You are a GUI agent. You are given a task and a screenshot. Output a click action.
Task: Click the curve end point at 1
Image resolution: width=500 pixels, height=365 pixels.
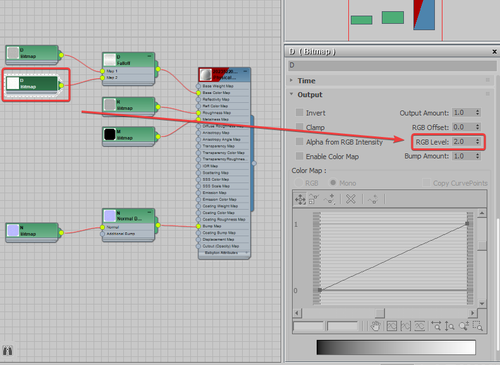coord(467,224)
